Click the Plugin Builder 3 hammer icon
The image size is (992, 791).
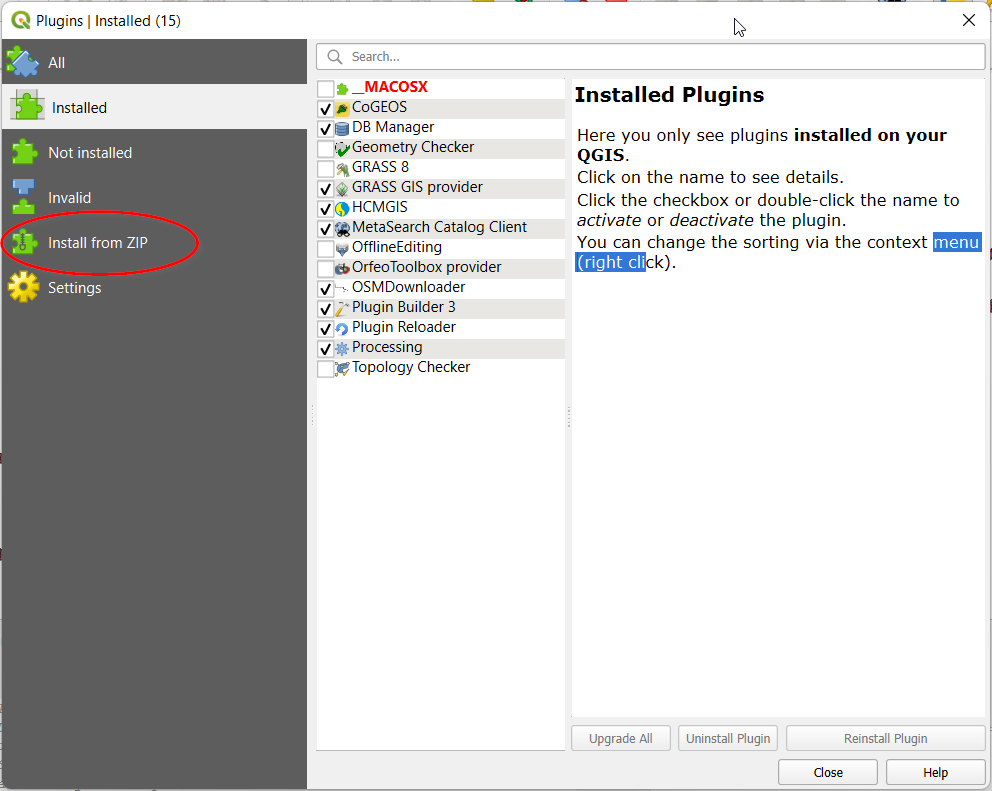pyautogui.click(x=342, y=309)
